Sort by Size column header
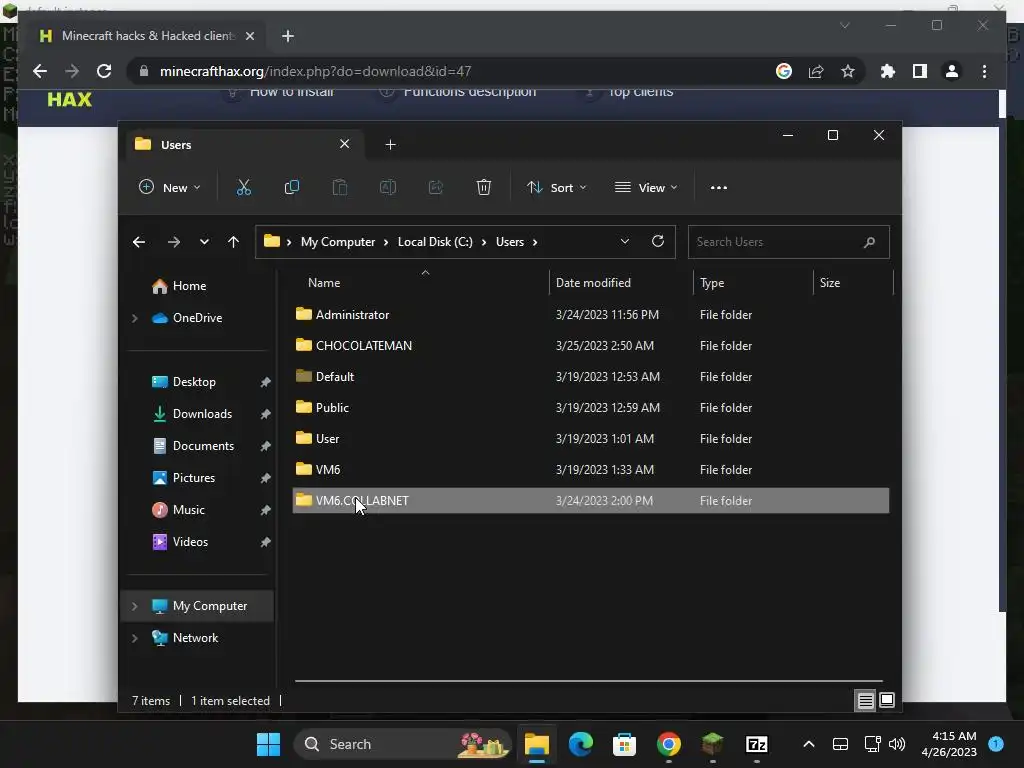This screenshot has width=1024, height=768. (x=853, y=283)
